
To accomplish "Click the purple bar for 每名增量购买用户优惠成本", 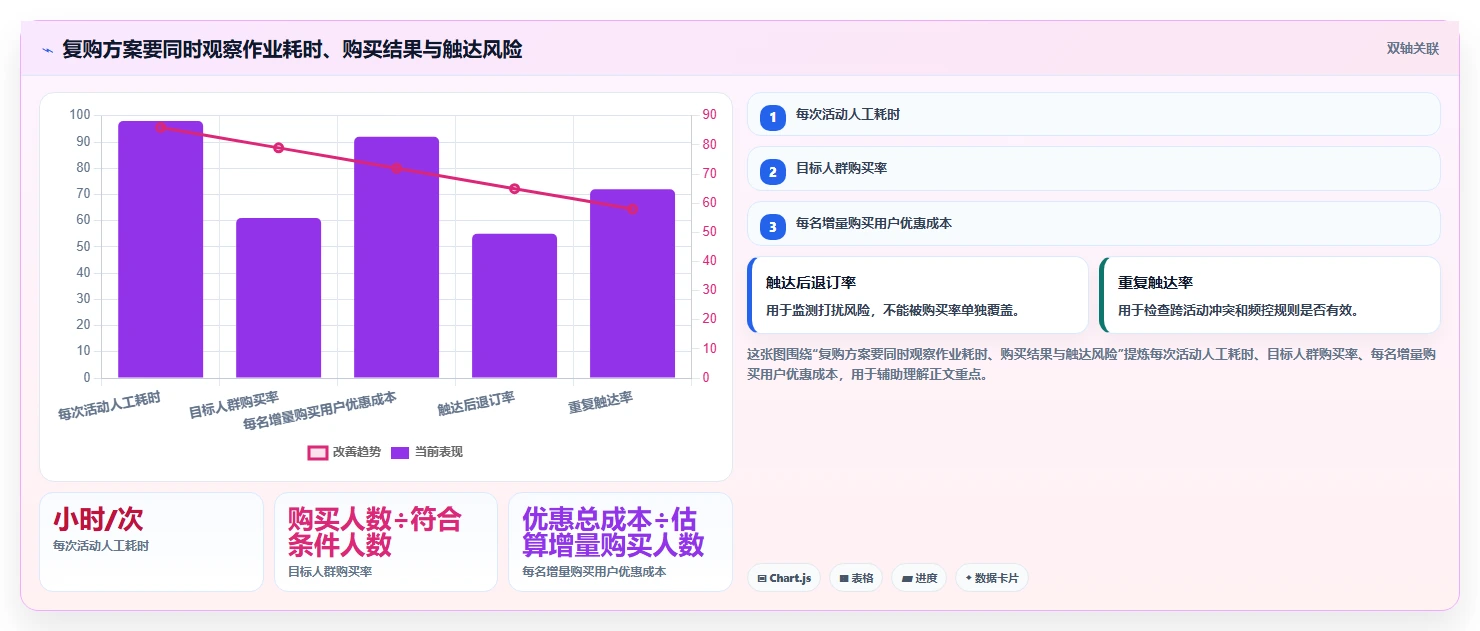I will pyautogui.click(x=396, y=257).
